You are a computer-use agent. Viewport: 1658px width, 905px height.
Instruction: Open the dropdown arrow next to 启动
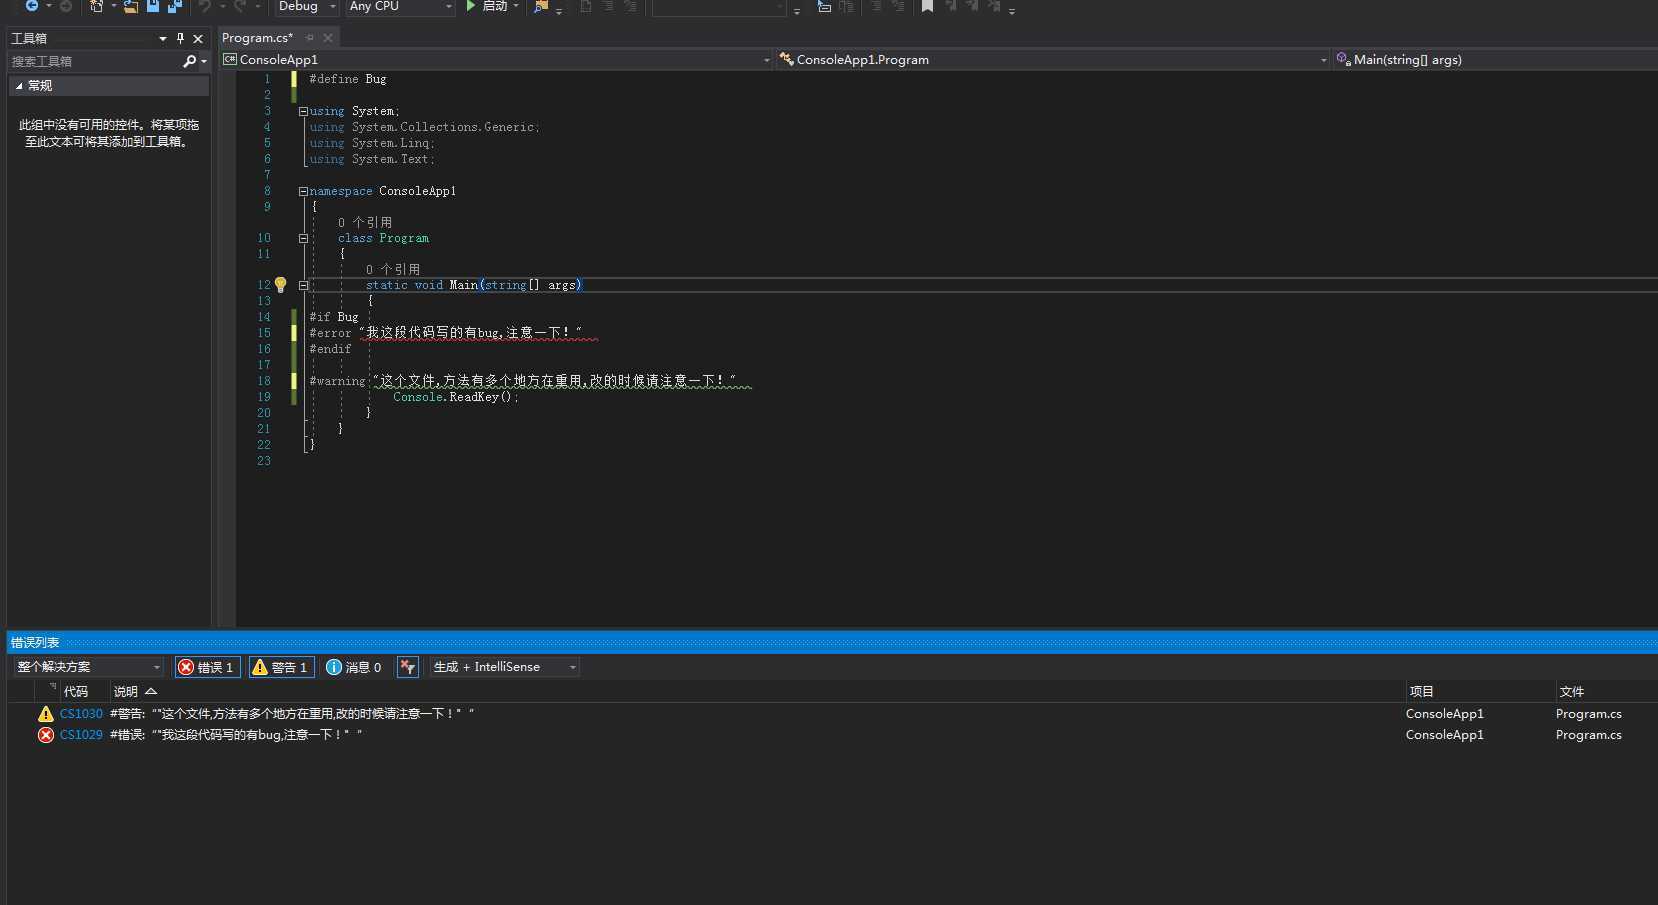pos(516,6)
